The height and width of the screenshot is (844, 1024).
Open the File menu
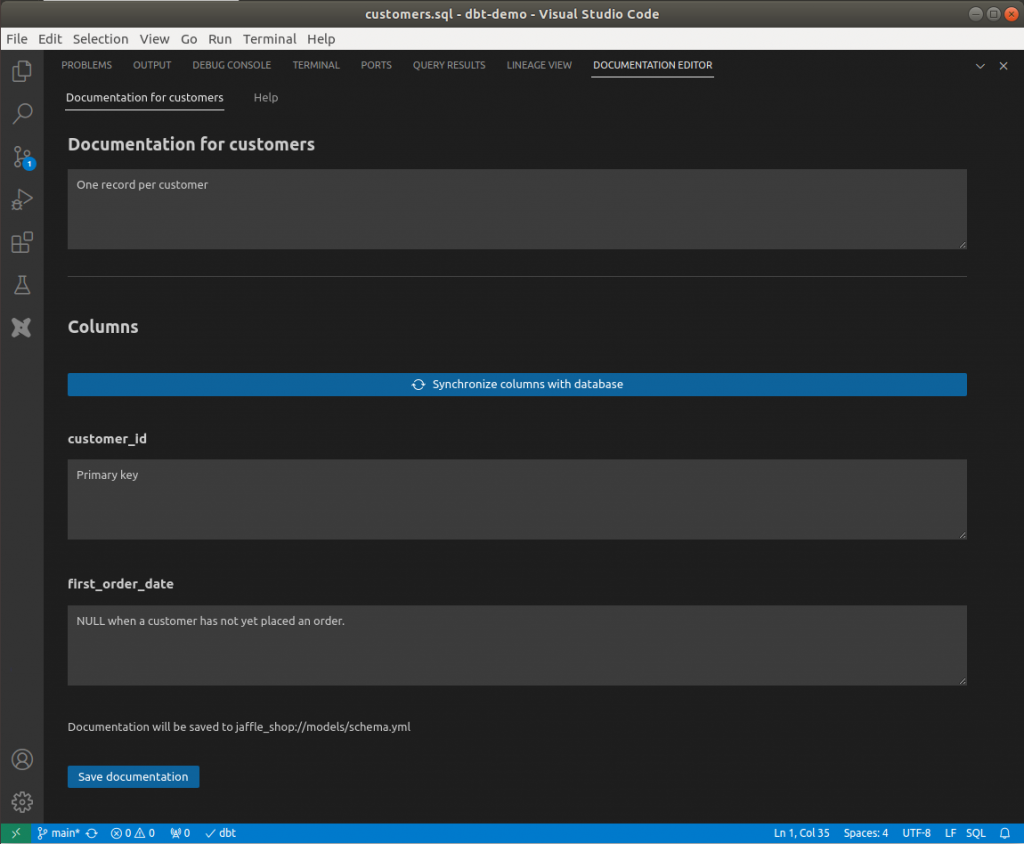point(17,39)
